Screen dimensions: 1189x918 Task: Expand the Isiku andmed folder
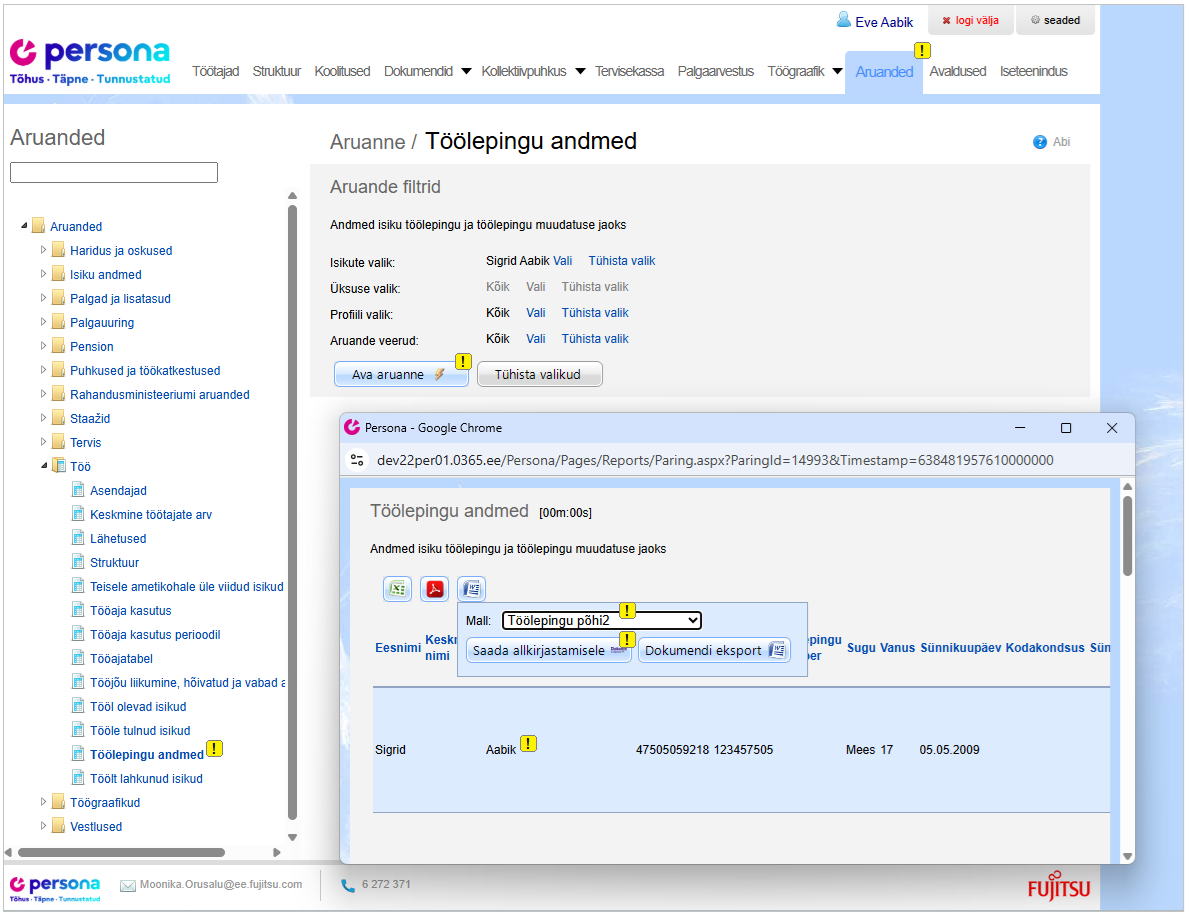(43, 274)
